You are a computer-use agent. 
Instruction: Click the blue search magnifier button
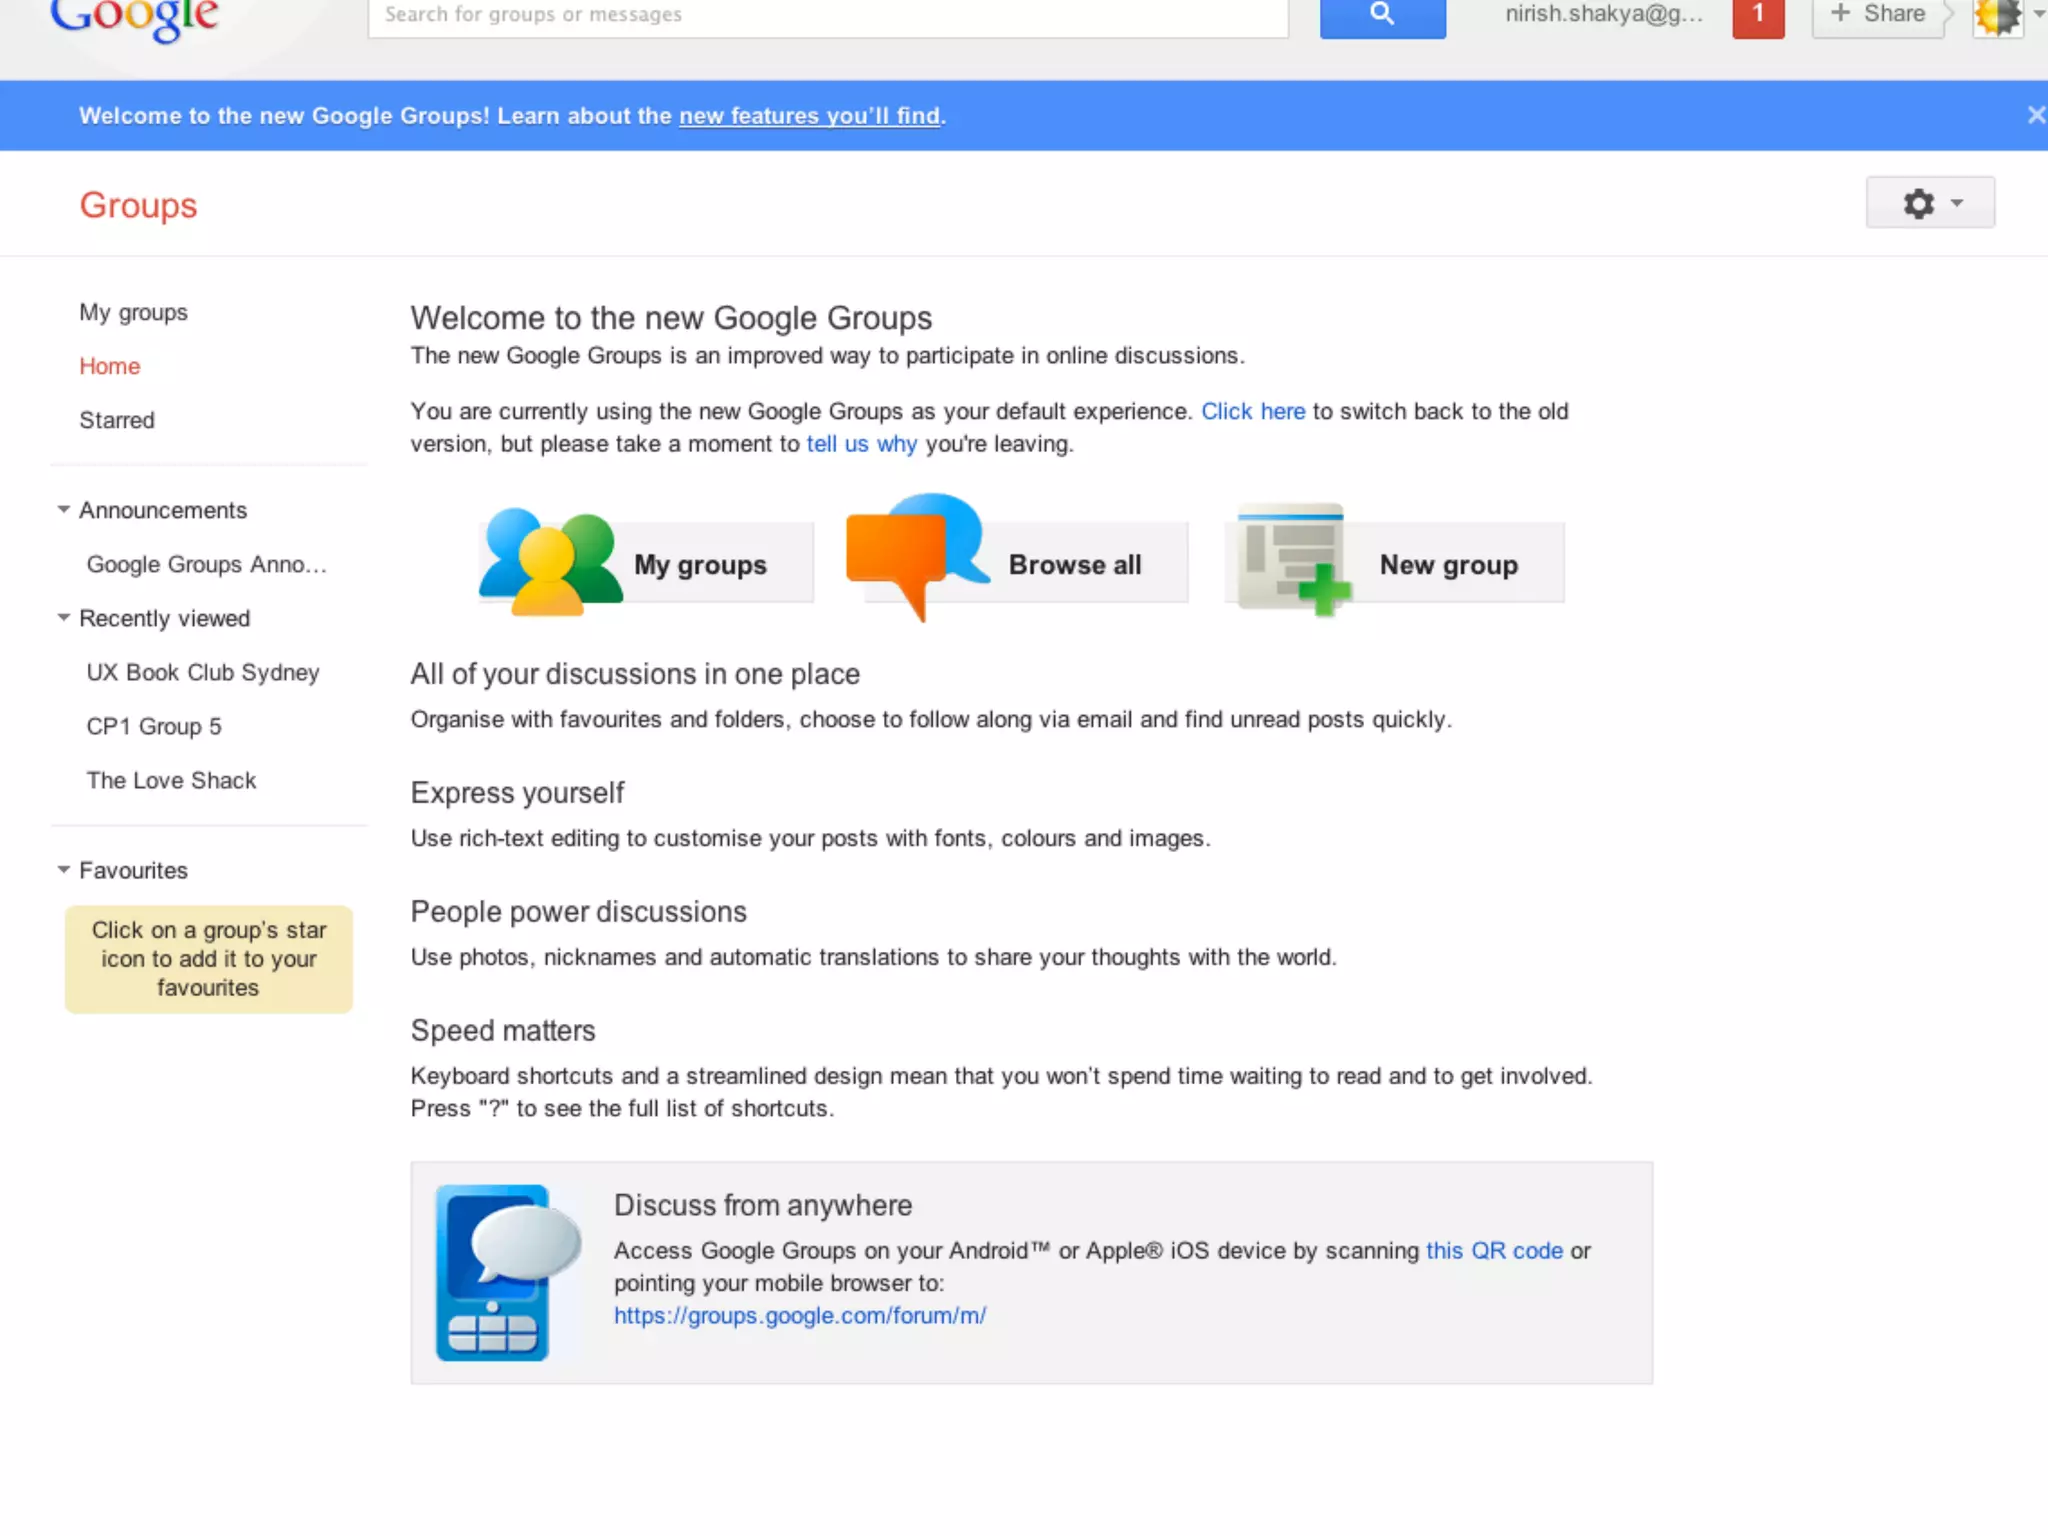pyautogui.click(x=1382, y=16)
